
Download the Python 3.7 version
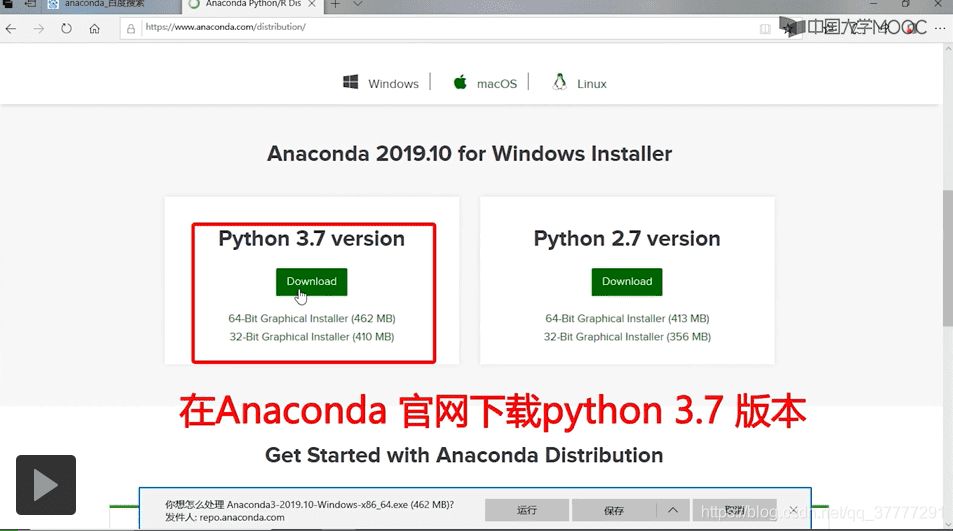[311, 282]
